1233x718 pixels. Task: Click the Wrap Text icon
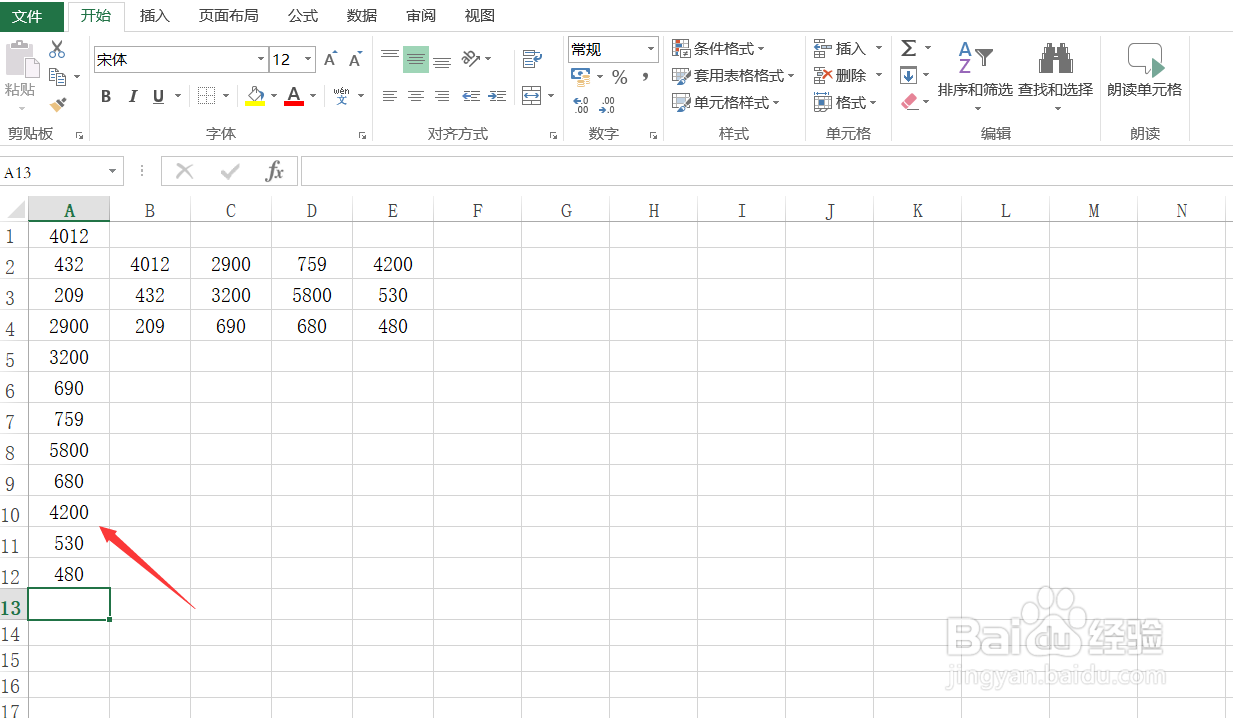[x=532, y=59]
